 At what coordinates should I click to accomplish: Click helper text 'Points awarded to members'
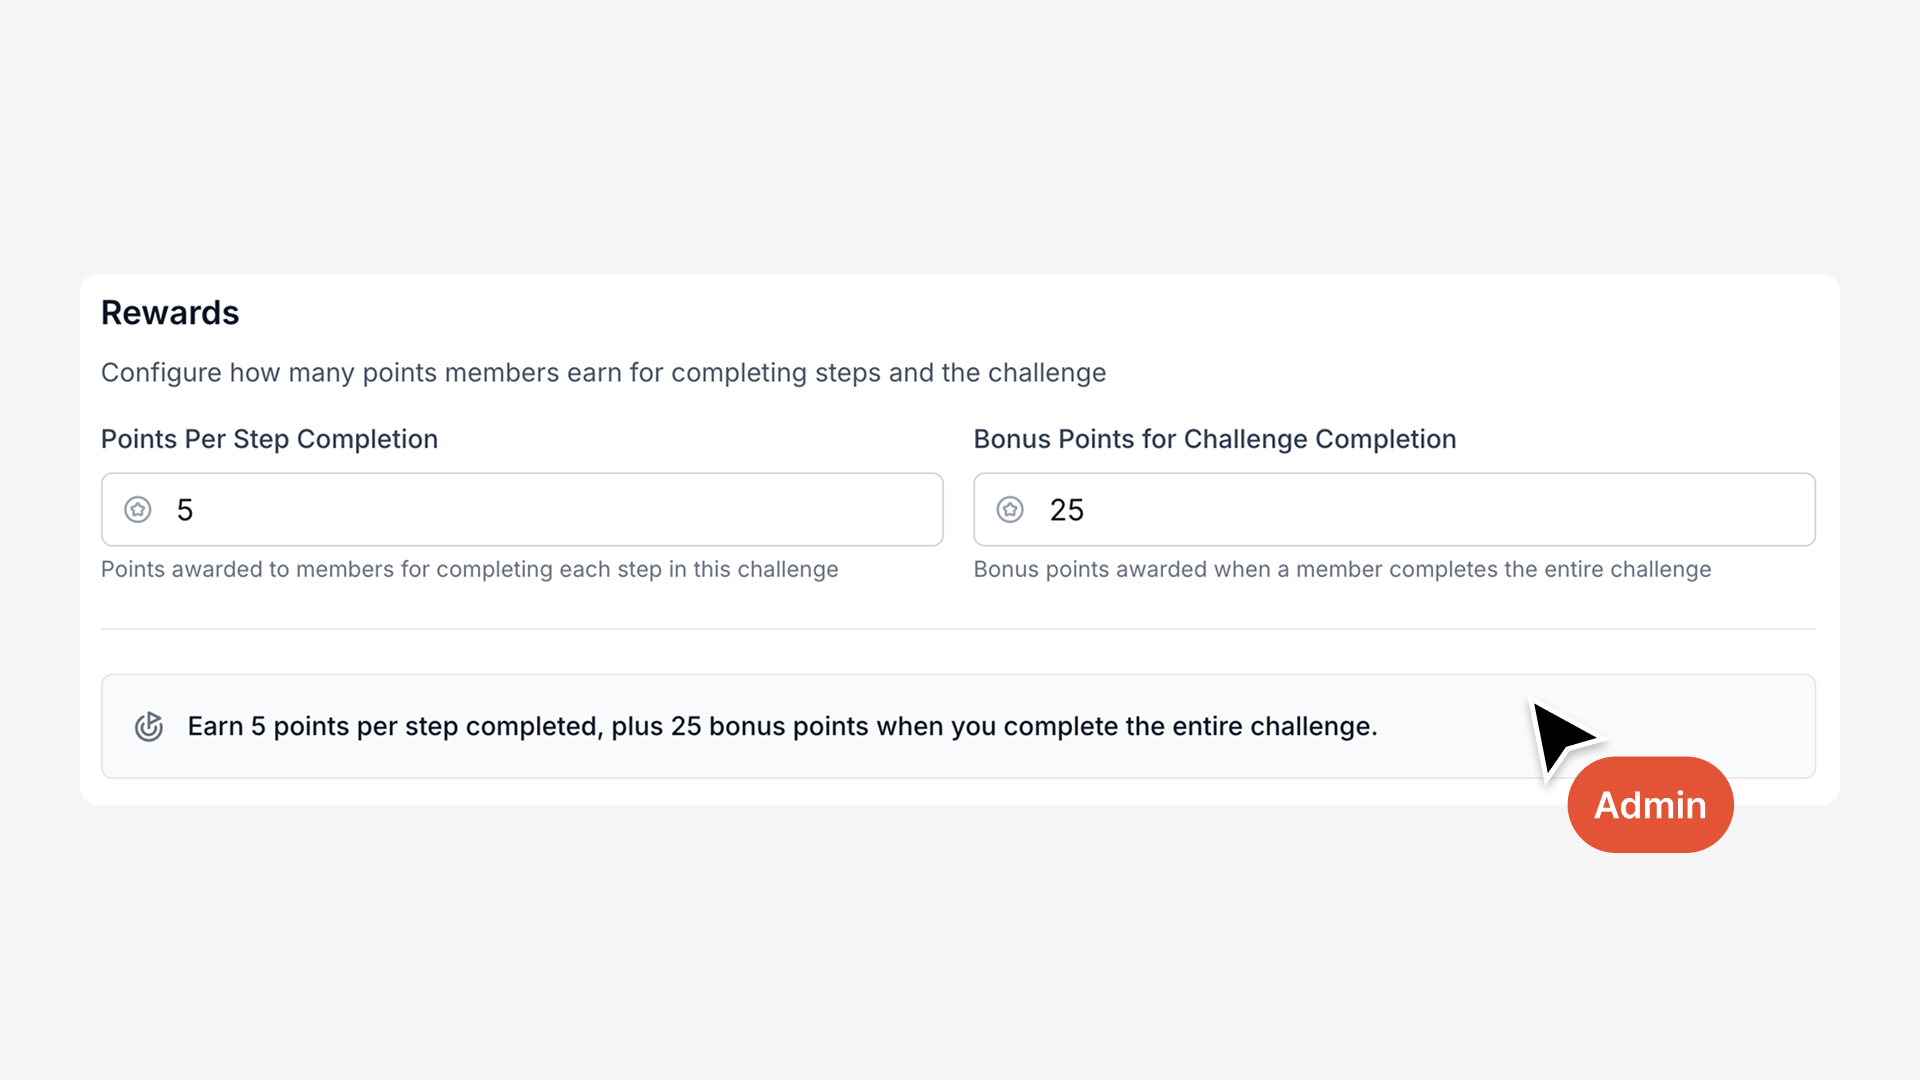(469, 569)
